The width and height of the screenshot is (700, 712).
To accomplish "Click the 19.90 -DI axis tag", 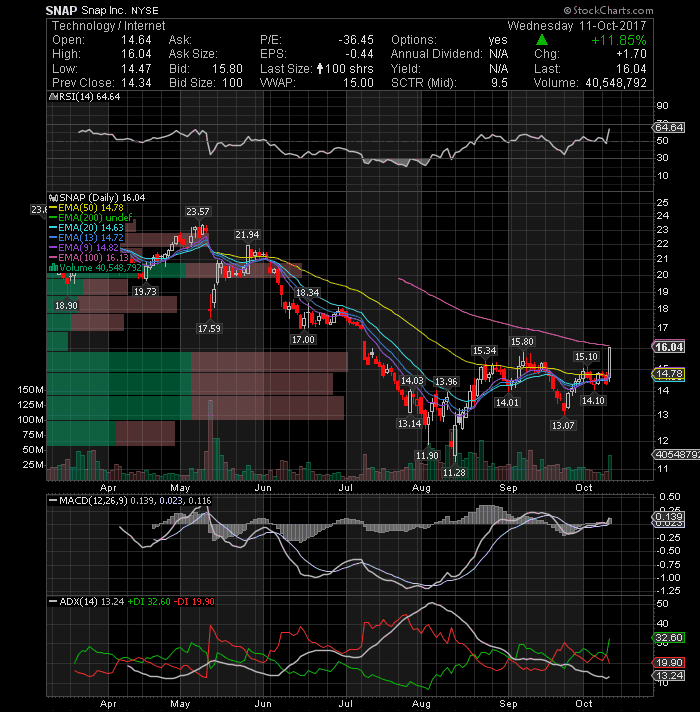I will (668, 663).
